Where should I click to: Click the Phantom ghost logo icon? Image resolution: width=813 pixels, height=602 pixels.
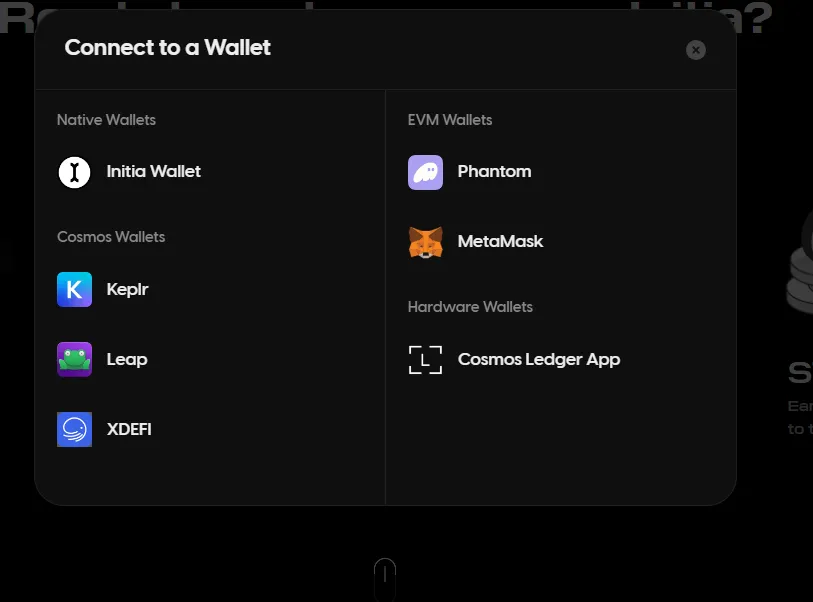click(x=425, y=172)
